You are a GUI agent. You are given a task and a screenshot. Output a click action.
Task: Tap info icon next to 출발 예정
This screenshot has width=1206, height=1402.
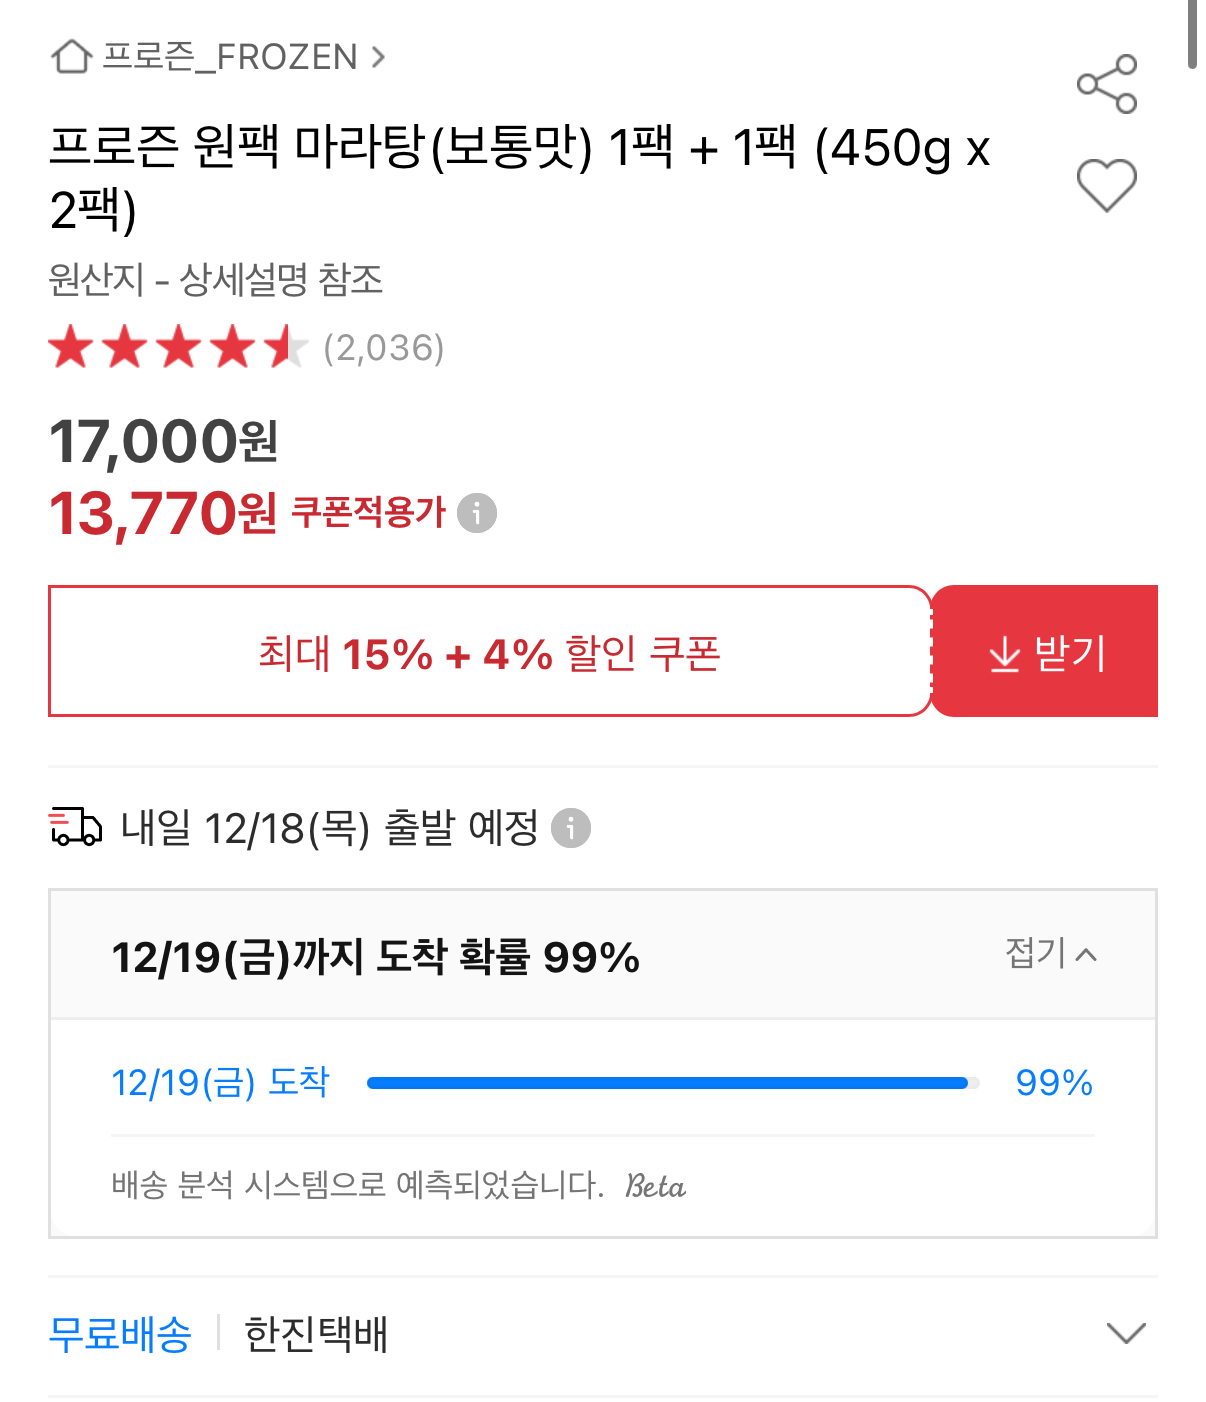point(571,828)
